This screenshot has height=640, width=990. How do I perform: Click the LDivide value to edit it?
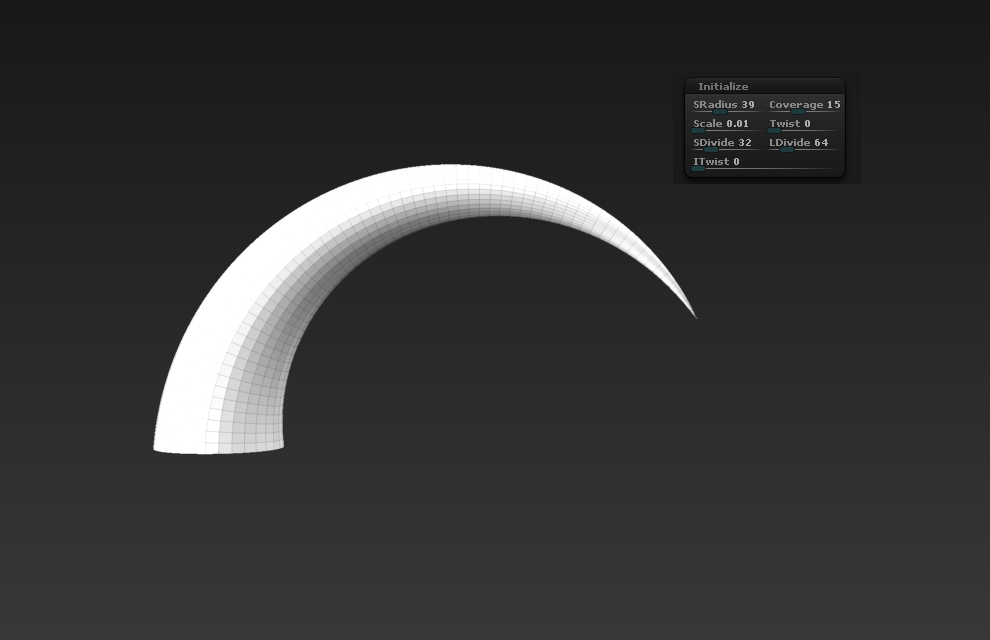coord(822,143)
